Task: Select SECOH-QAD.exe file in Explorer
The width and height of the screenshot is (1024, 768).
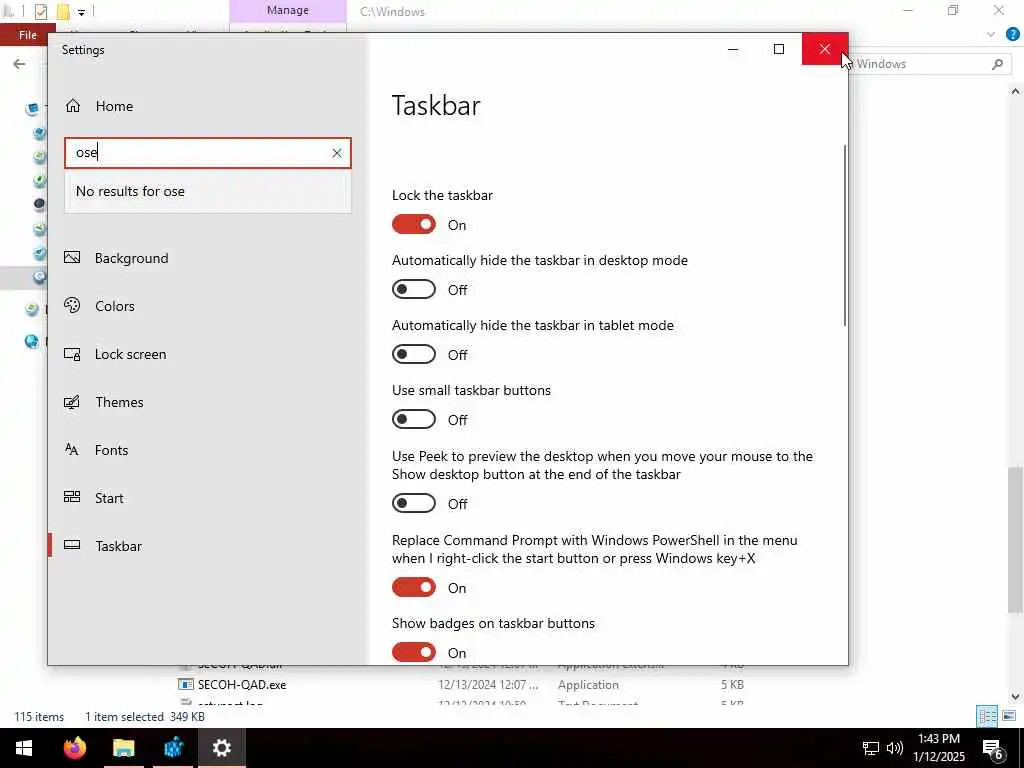Action: click(242, 684)
